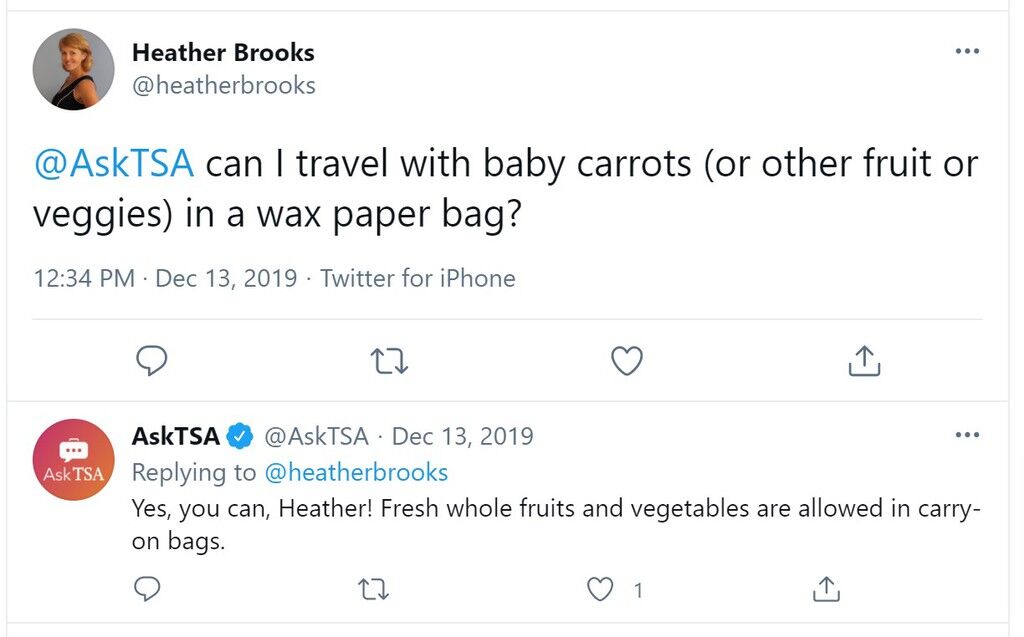
Task: Share the AskTSA reply tweet
Action: pos(826,589)
